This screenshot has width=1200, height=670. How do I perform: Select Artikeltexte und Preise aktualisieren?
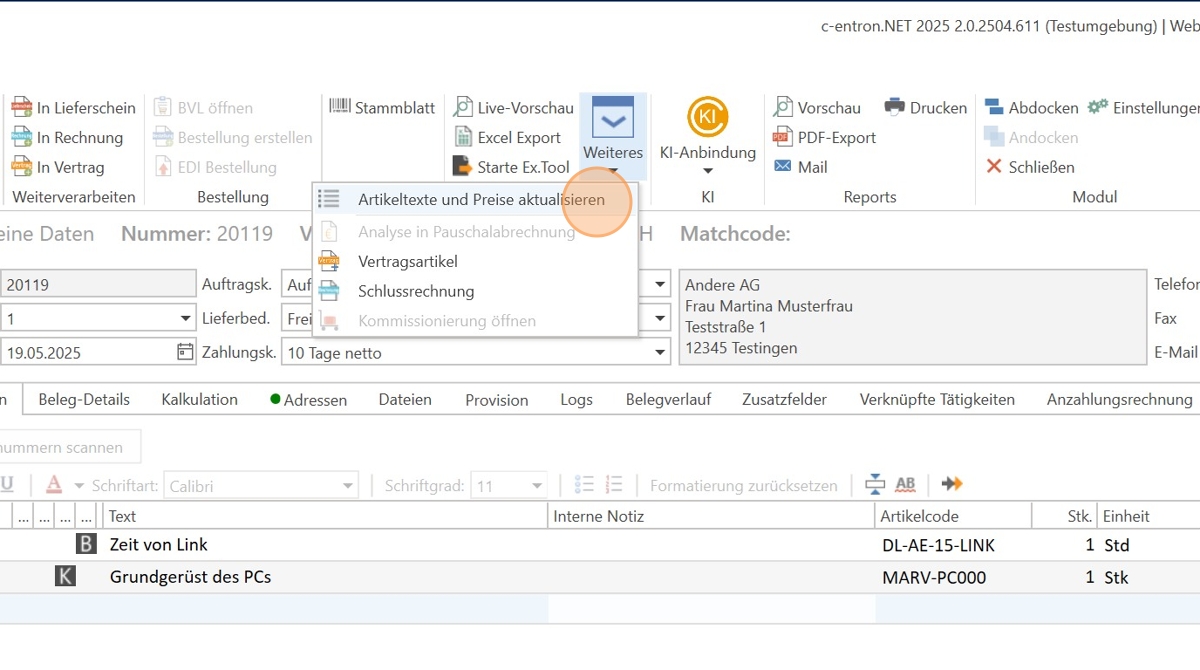481,200
